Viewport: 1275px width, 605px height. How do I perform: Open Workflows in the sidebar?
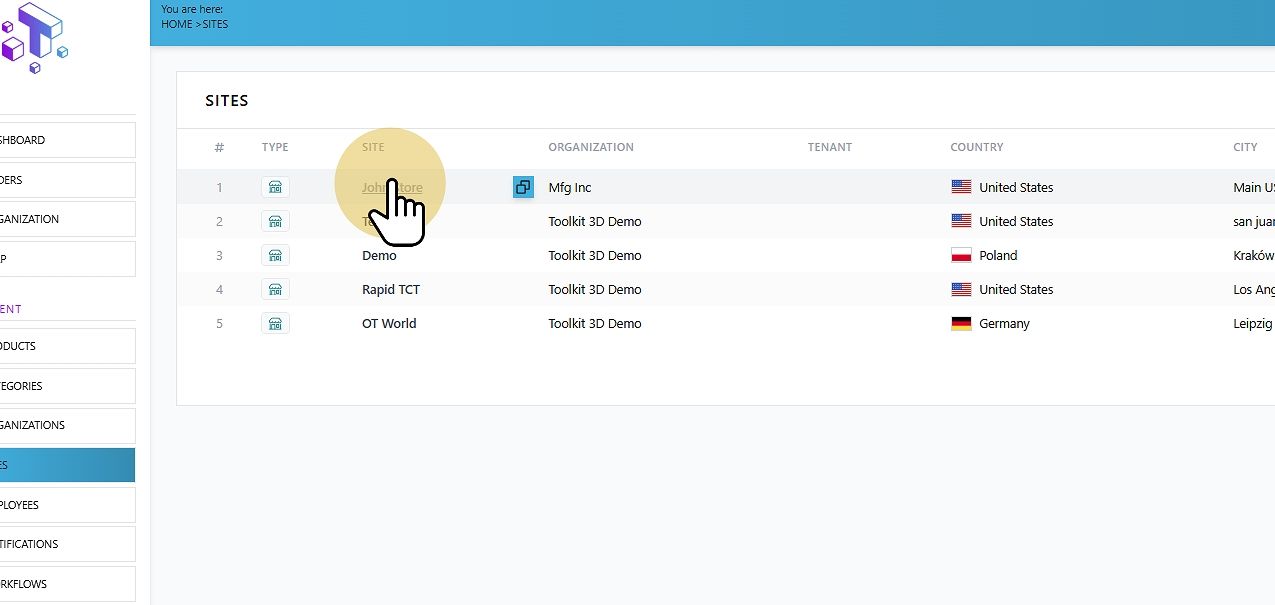click(67, 584)
